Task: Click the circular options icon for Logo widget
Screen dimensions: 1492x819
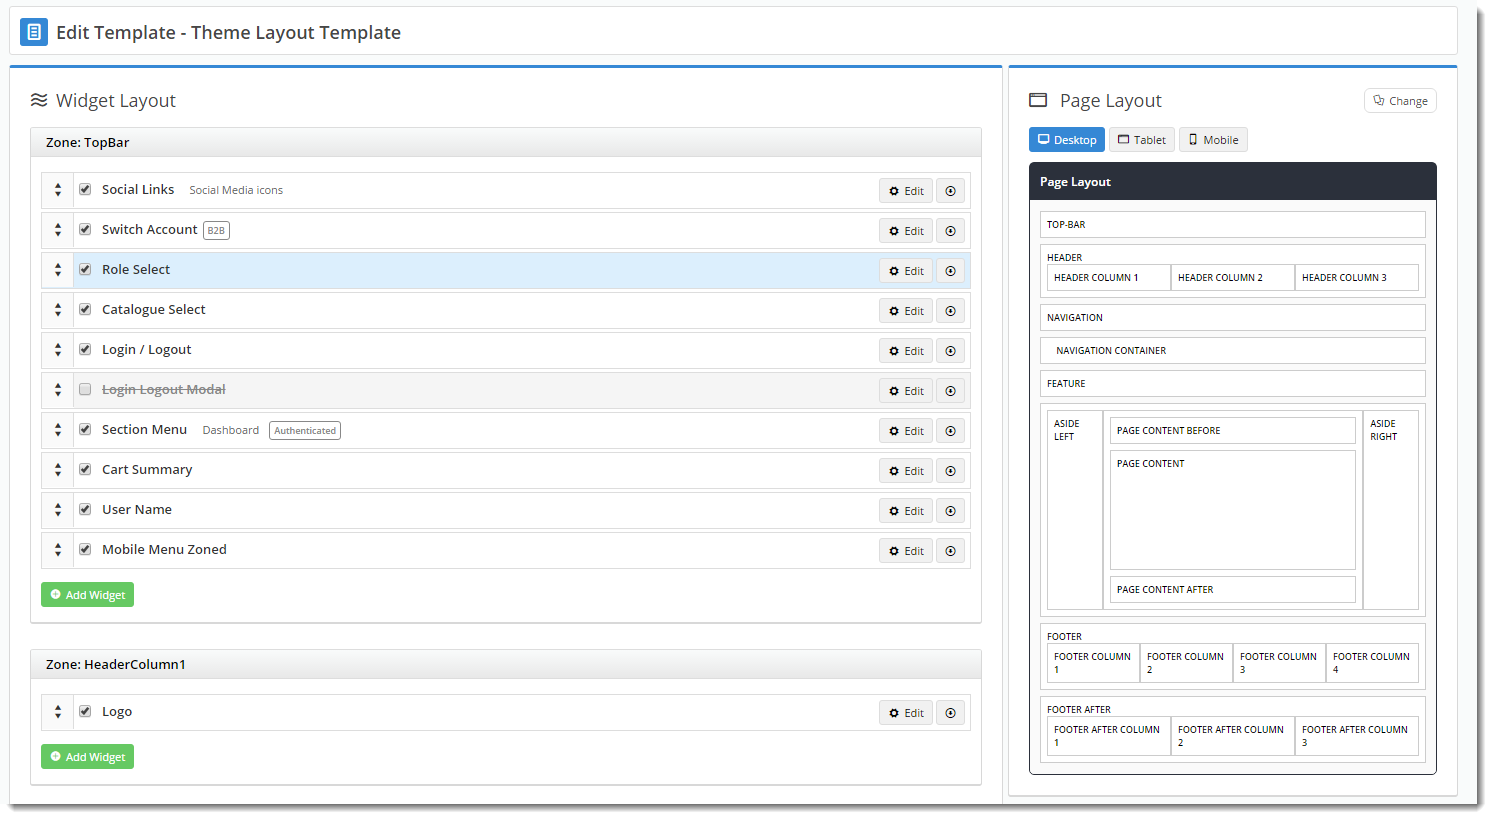Action: coord(950,713)
